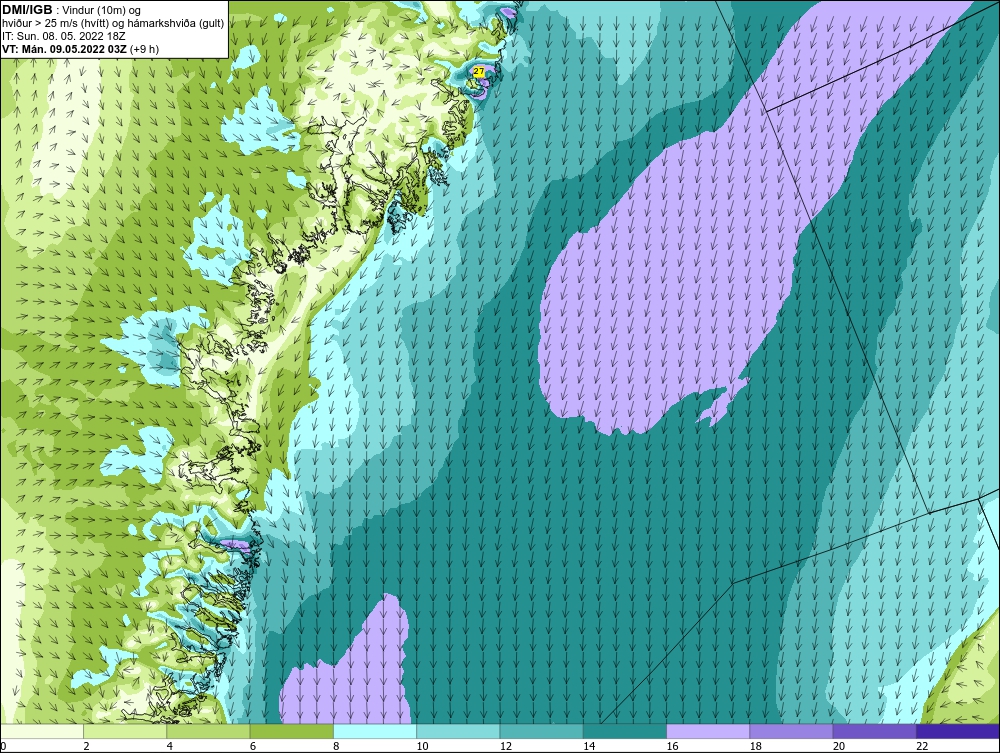Image resolution: width=1000 pixels, height=753 pixels.
Task: Click the 12-14 m/s teal legend swatch
Action: 541,731
